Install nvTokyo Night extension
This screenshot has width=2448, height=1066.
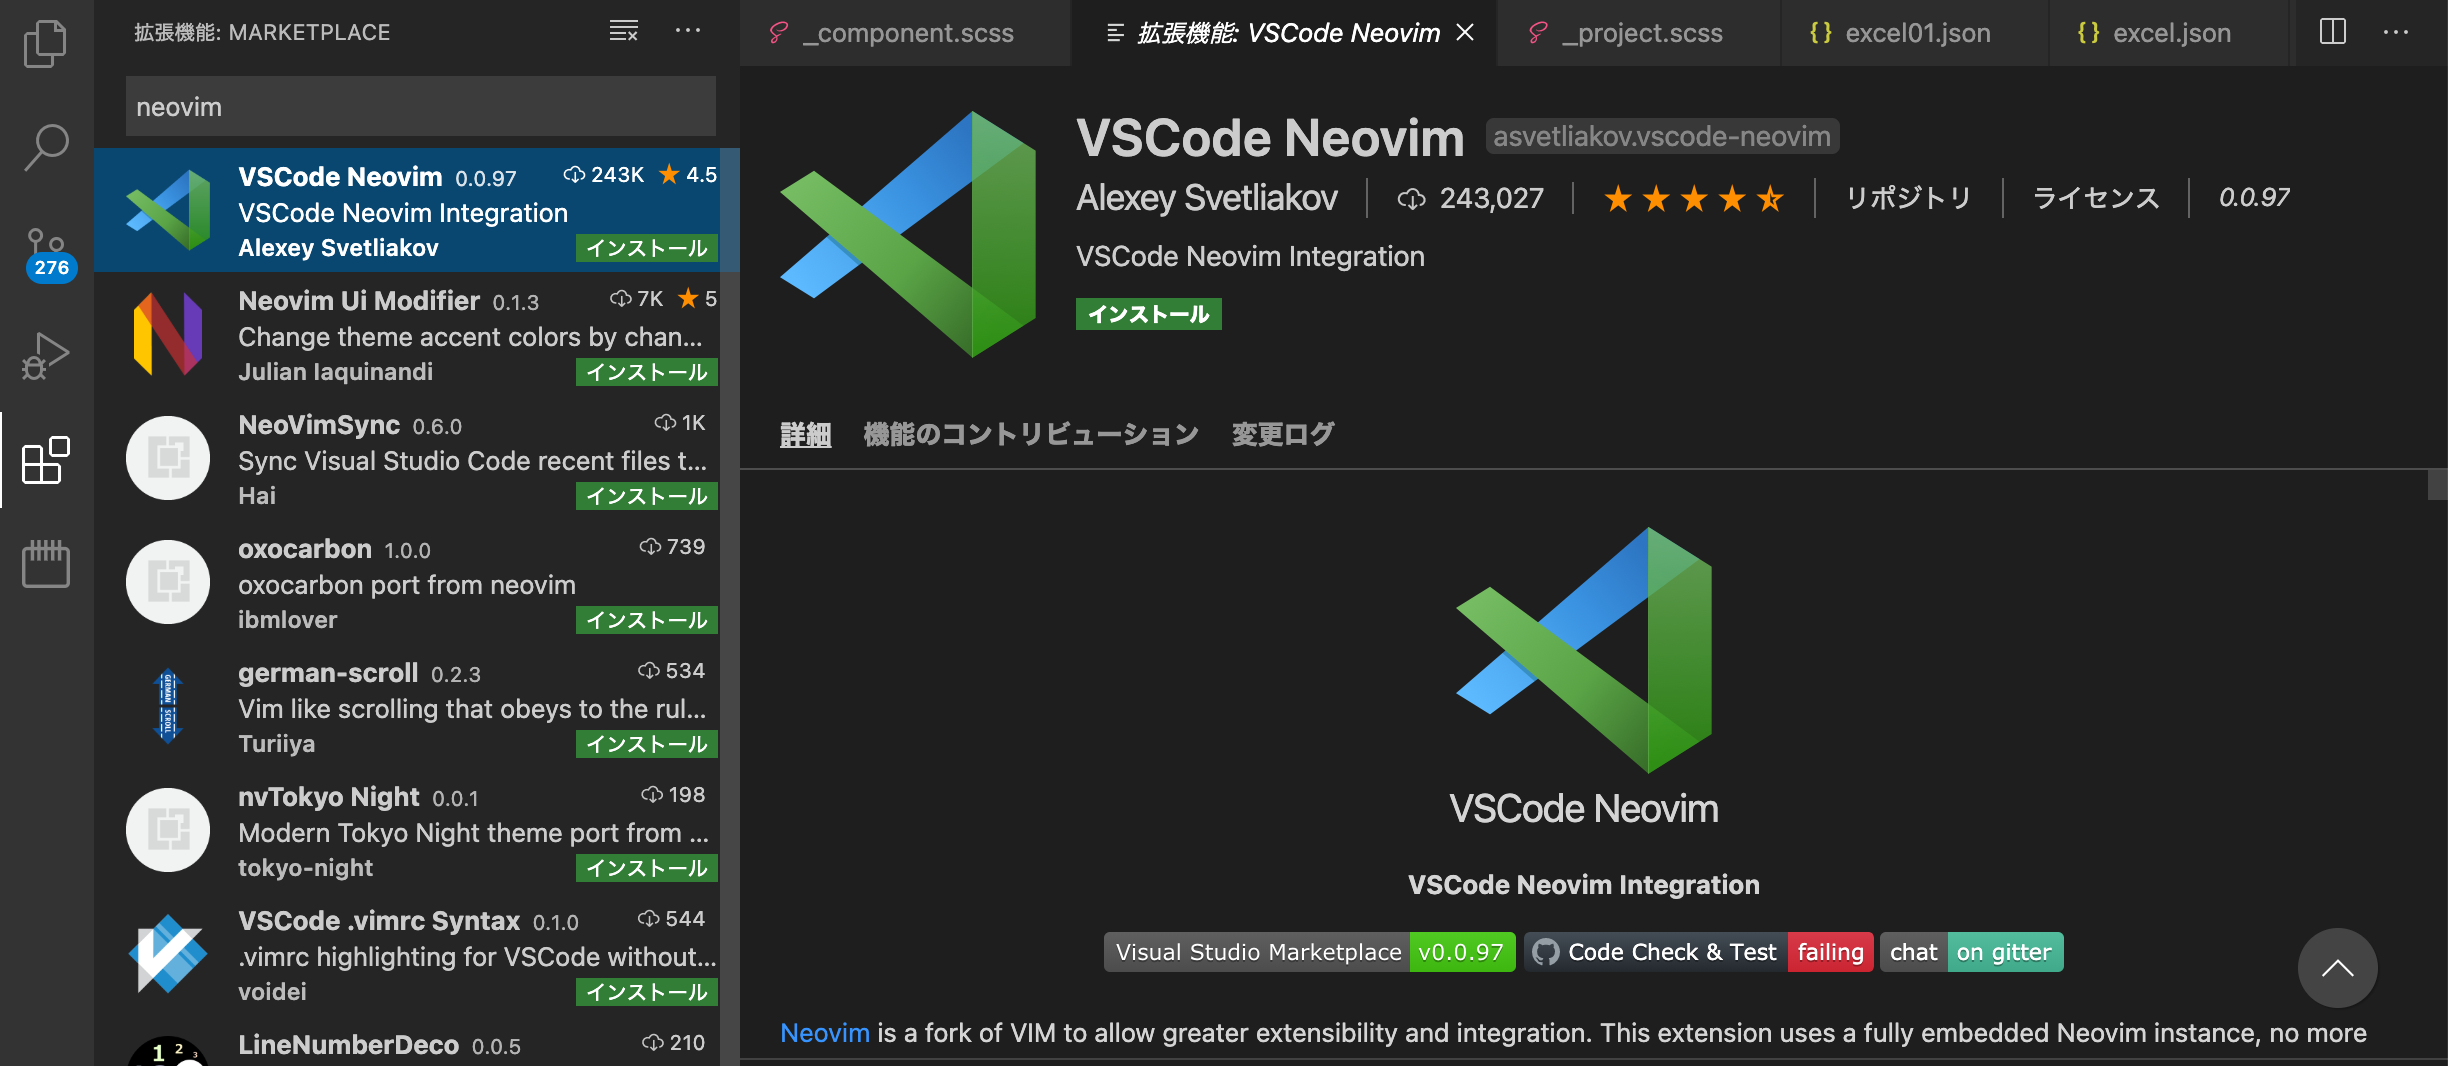(x=646, y=868)
